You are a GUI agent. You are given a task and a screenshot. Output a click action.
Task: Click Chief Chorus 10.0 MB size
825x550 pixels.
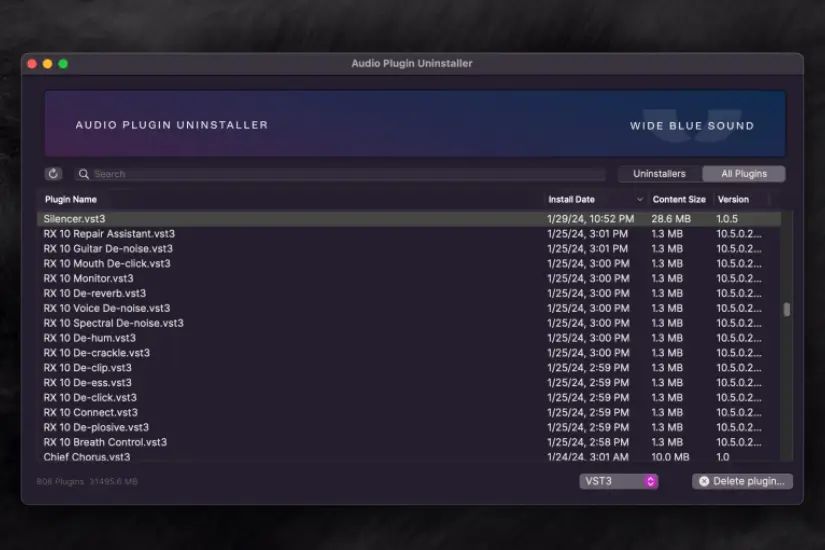coord(670,457)
